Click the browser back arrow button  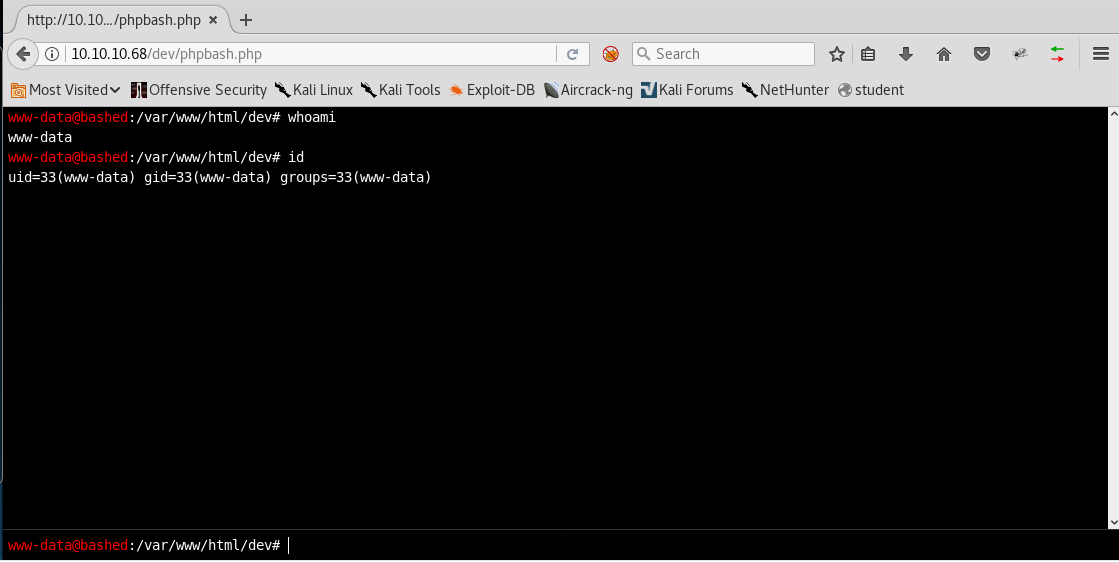(22, 54)
